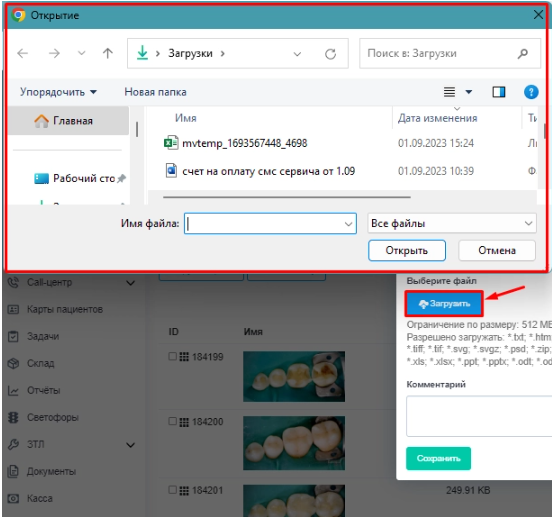Viewport: 552px width, 517px height.
Task: Tick the checkbox for row 184201
Action: point(172,490)
